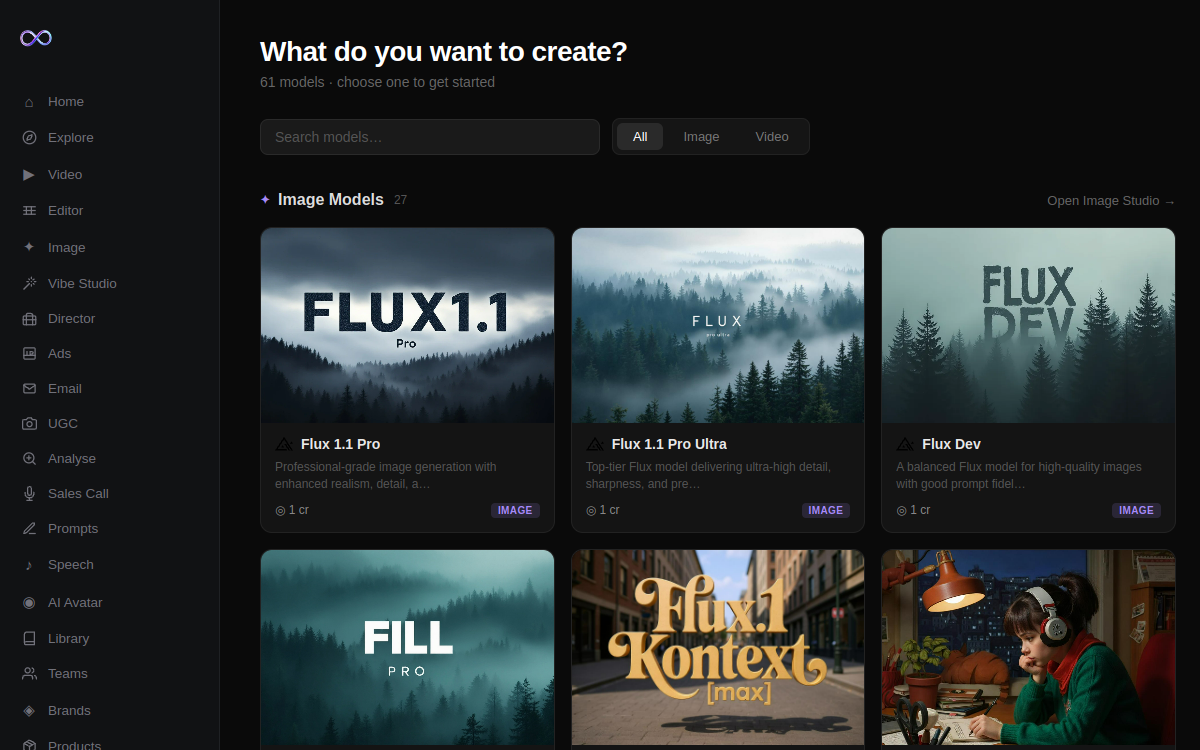Click the UGC camera icon
This screenshot has height=750, width=1200.
(x=29, y=424)
